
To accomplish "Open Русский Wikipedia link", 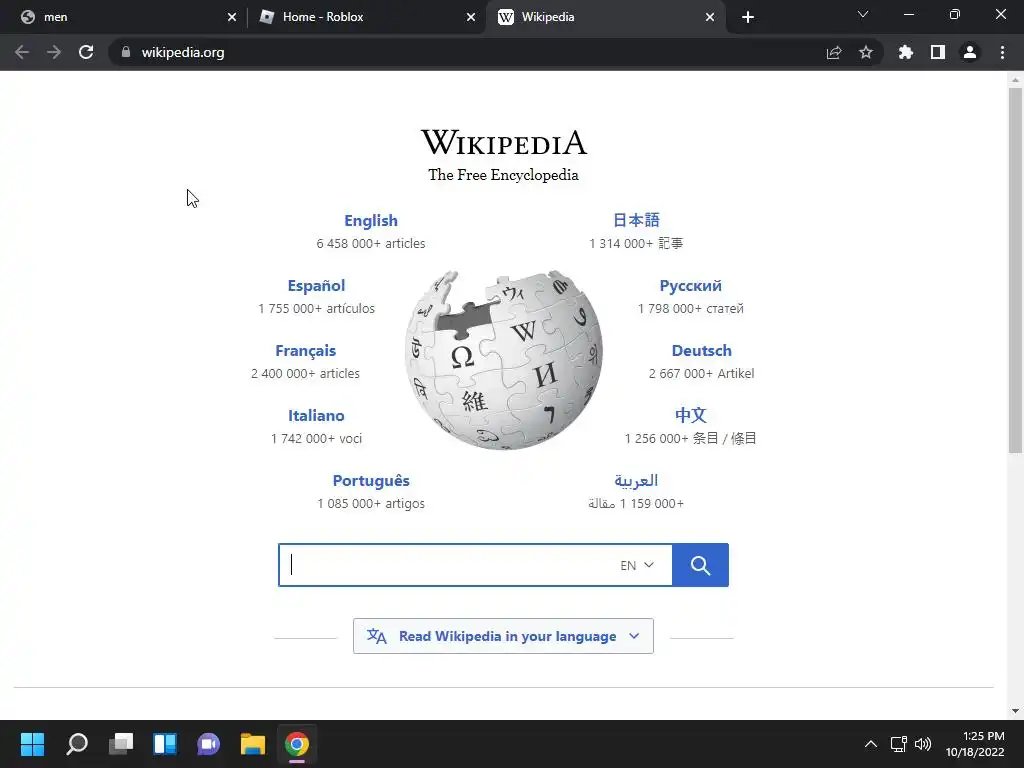I will tap(691, 285).
